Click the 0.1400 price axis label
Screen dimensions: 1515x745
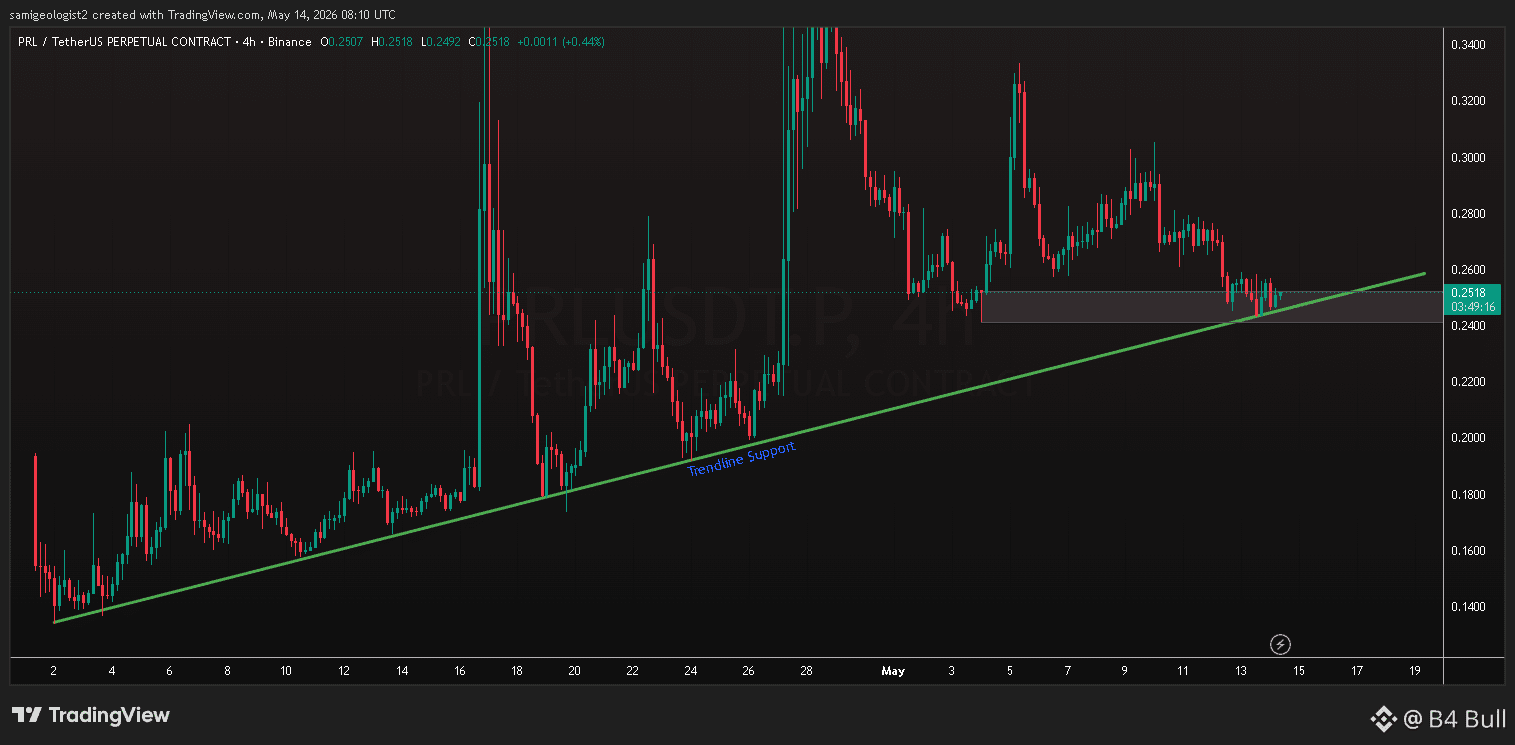(x=1467, y=607)
